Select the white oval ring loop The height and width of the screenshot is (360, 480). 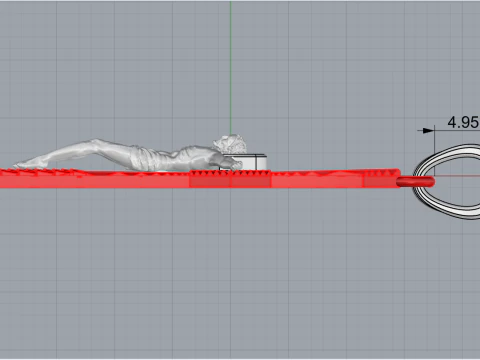point(446,182)
